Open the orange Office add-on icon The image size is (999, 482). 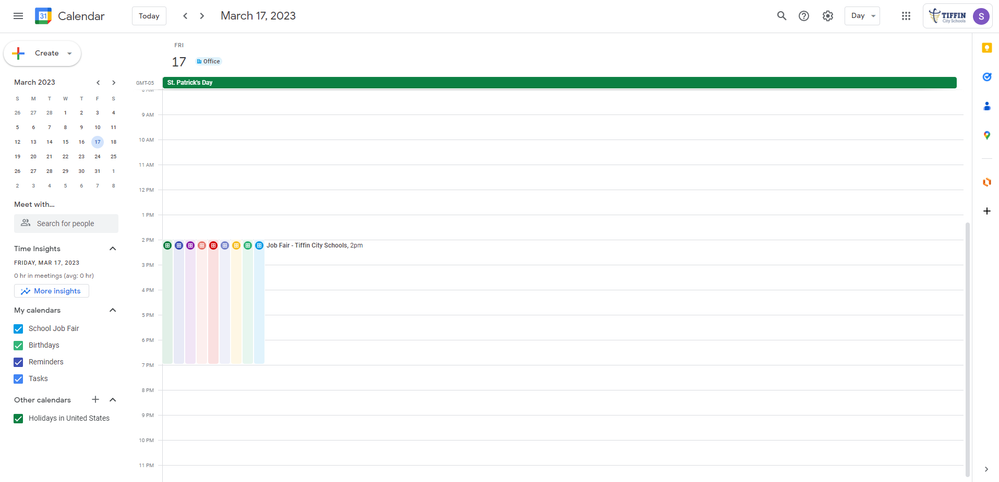[x=987, y=182]
